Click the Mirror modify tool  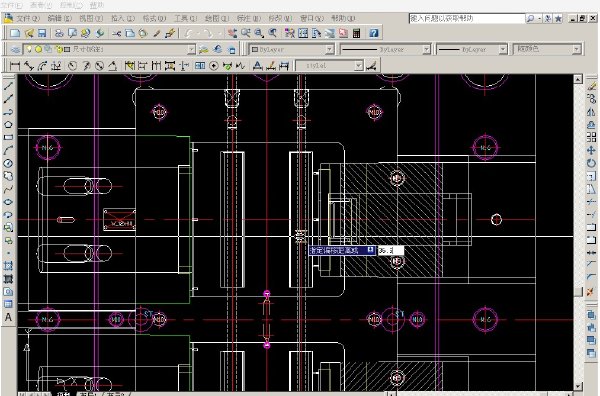(591, 112)
